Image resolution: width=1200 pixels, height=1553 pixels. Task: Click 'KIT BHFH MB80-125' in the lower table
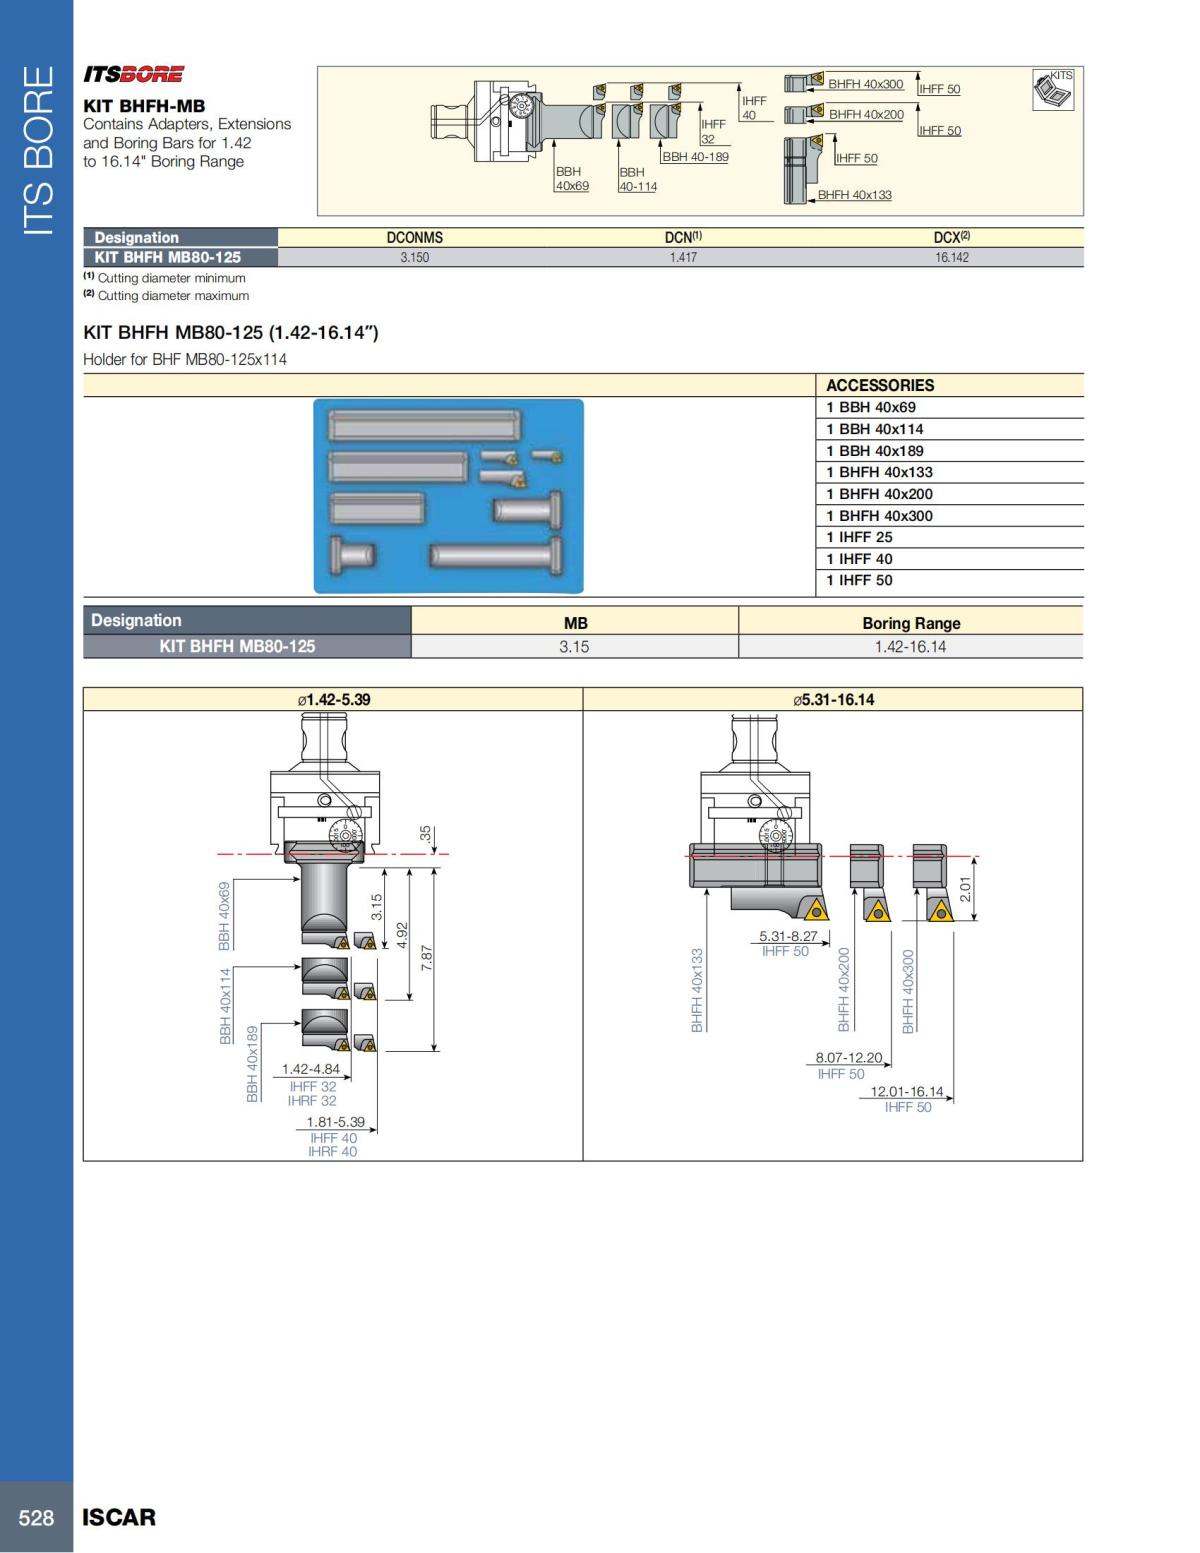[x=237, y=647]
